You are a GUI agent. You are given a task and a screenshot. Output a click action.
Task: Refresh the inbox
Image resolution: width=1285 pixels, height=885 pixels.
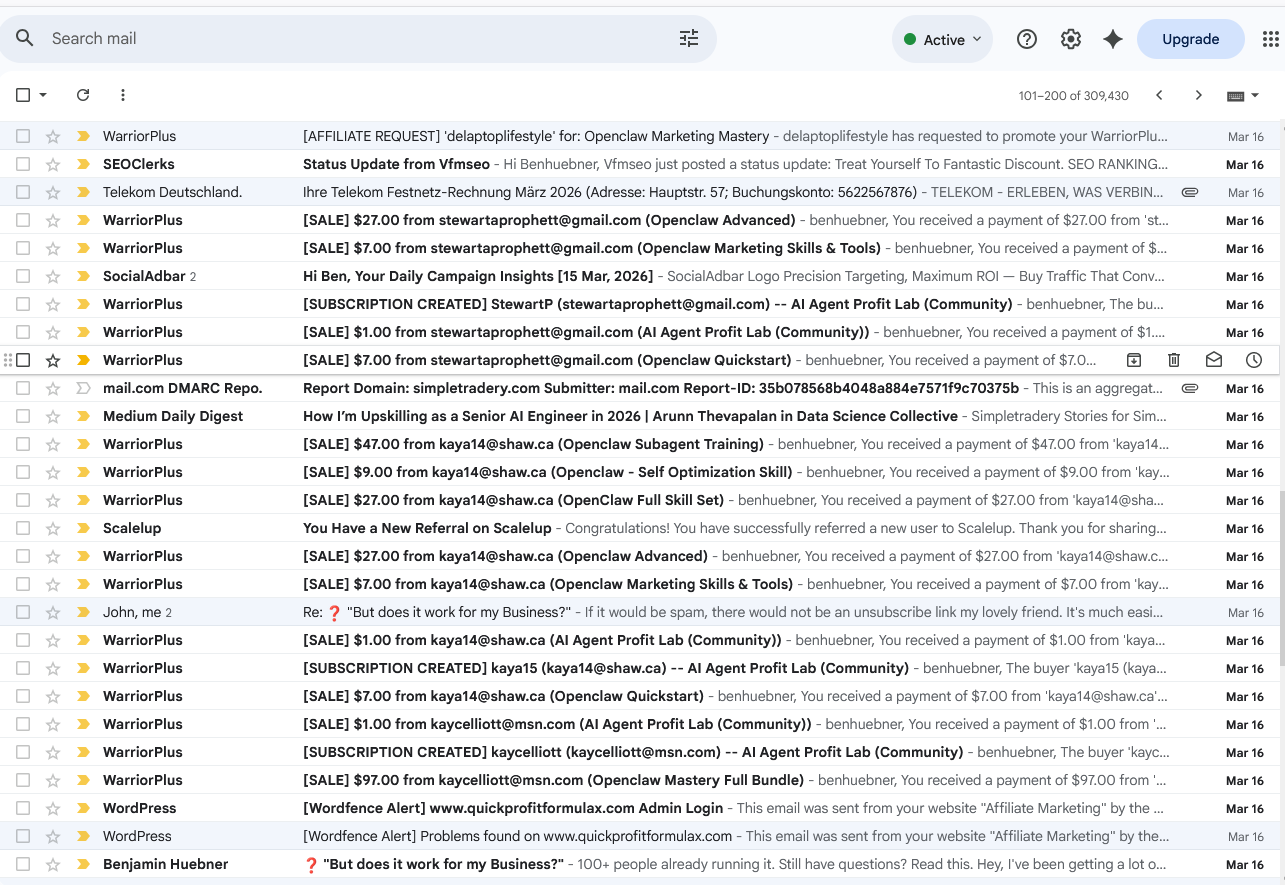(x=83, y=94)
